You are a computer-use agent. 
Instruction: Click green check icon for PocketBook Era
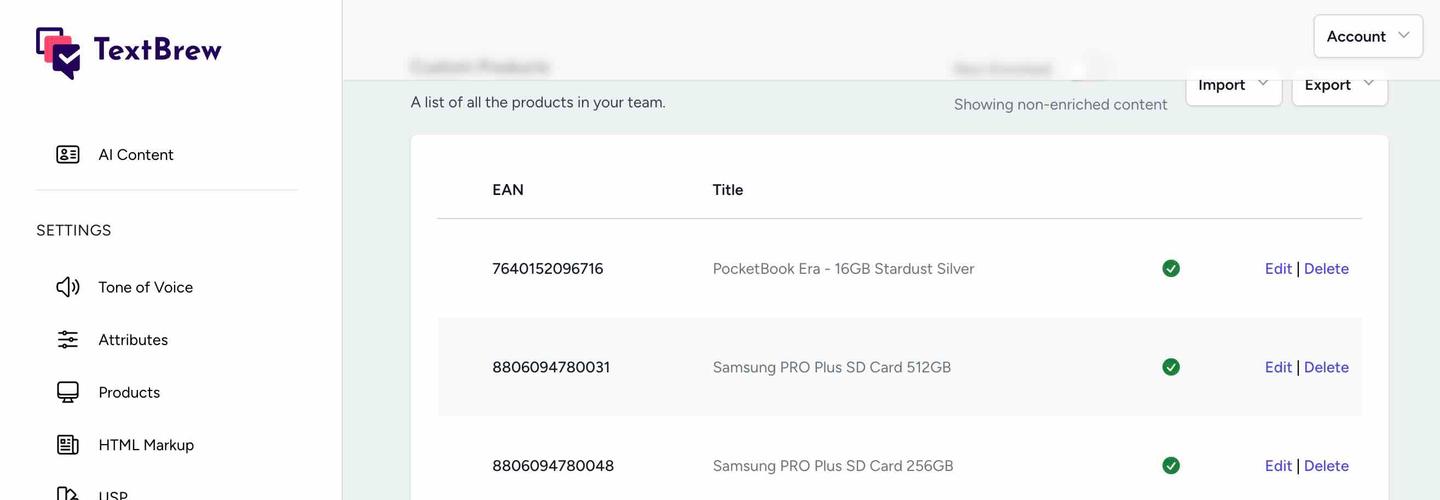pos(1171,268)
